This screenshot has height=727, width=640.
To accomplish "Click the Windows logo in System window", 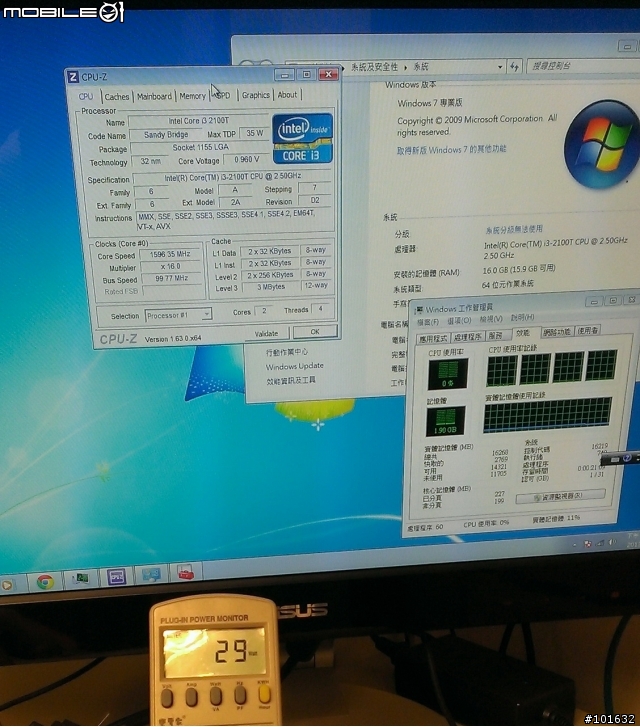I will tap(602, 145).
